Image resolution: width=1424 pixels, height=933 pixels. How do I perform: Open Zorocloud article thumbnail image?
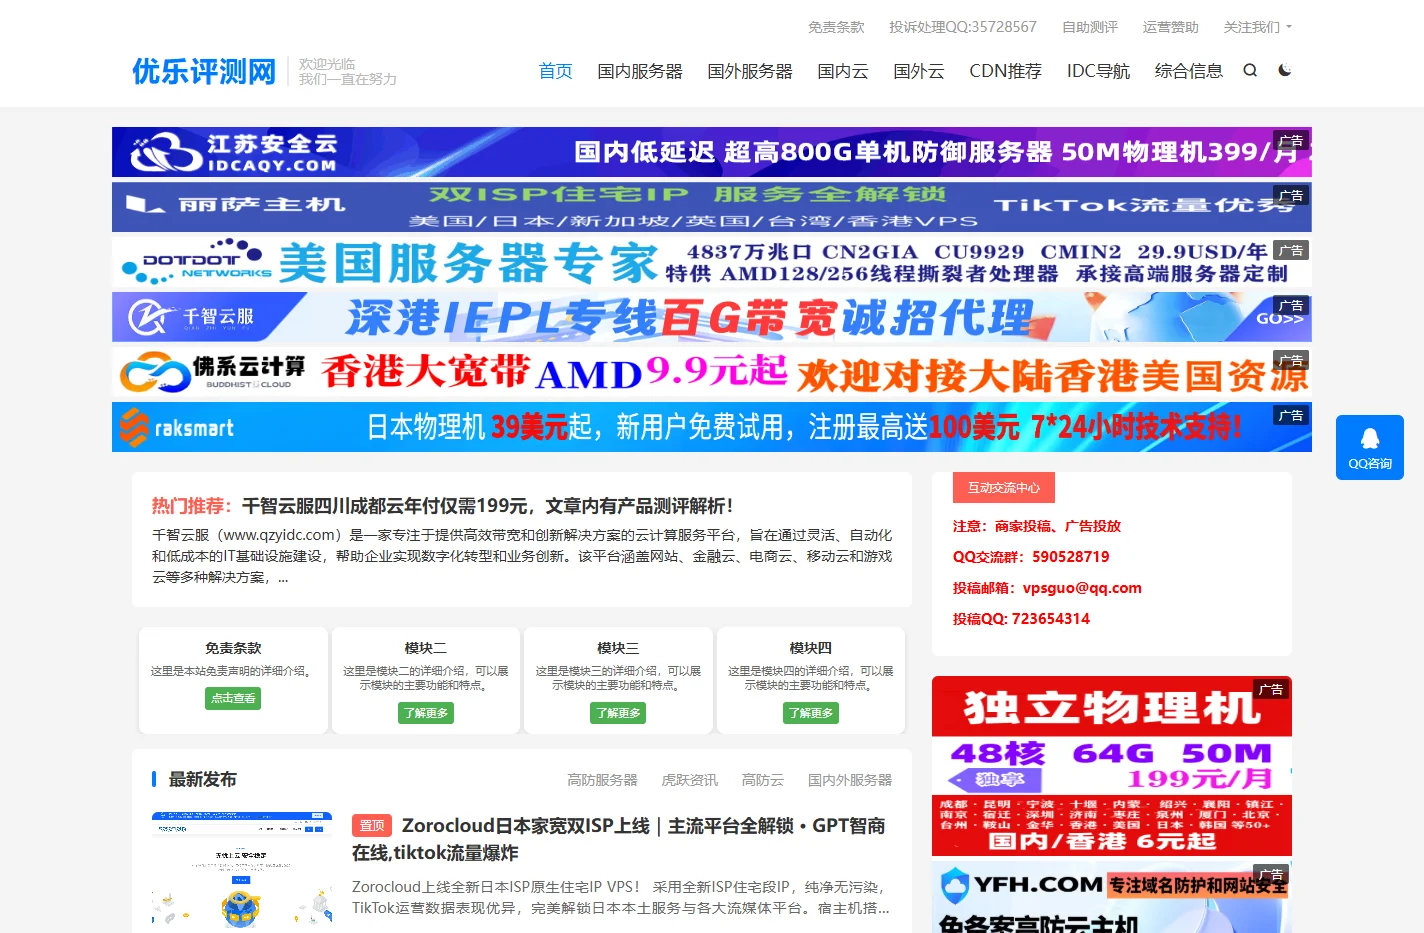[242, 871]
